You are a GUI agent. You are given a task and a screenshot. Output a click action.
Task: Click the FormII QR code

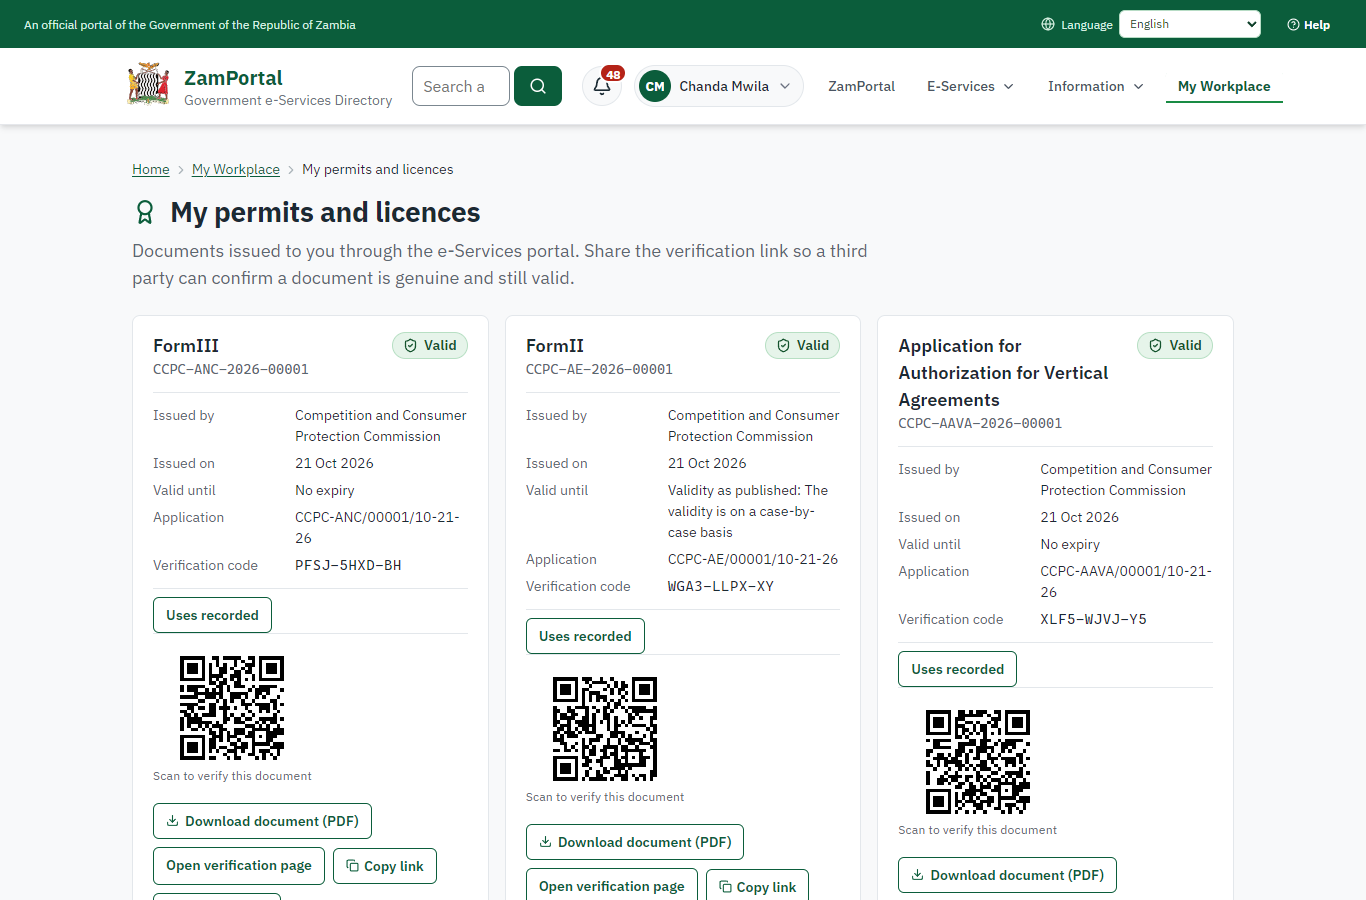605,729
